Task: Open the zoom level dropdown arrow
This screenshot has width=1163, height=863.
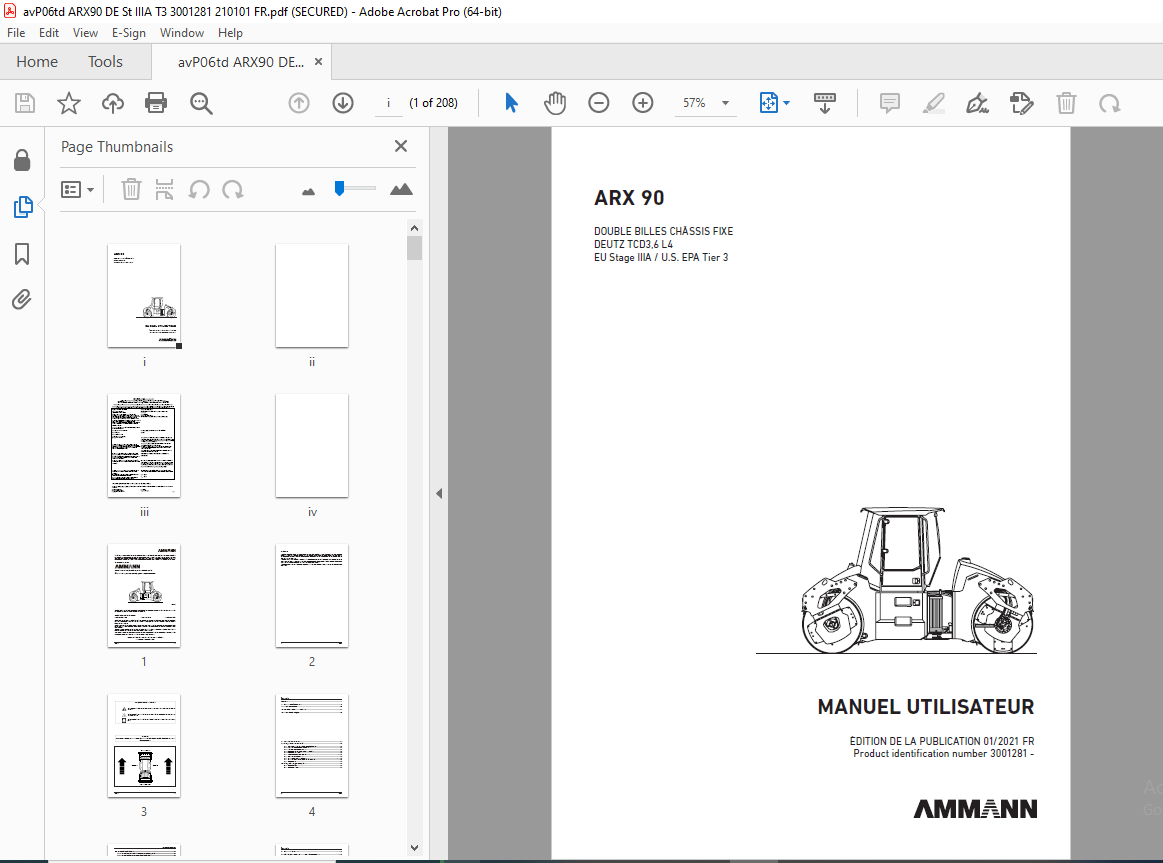Action: click(725, 103)
